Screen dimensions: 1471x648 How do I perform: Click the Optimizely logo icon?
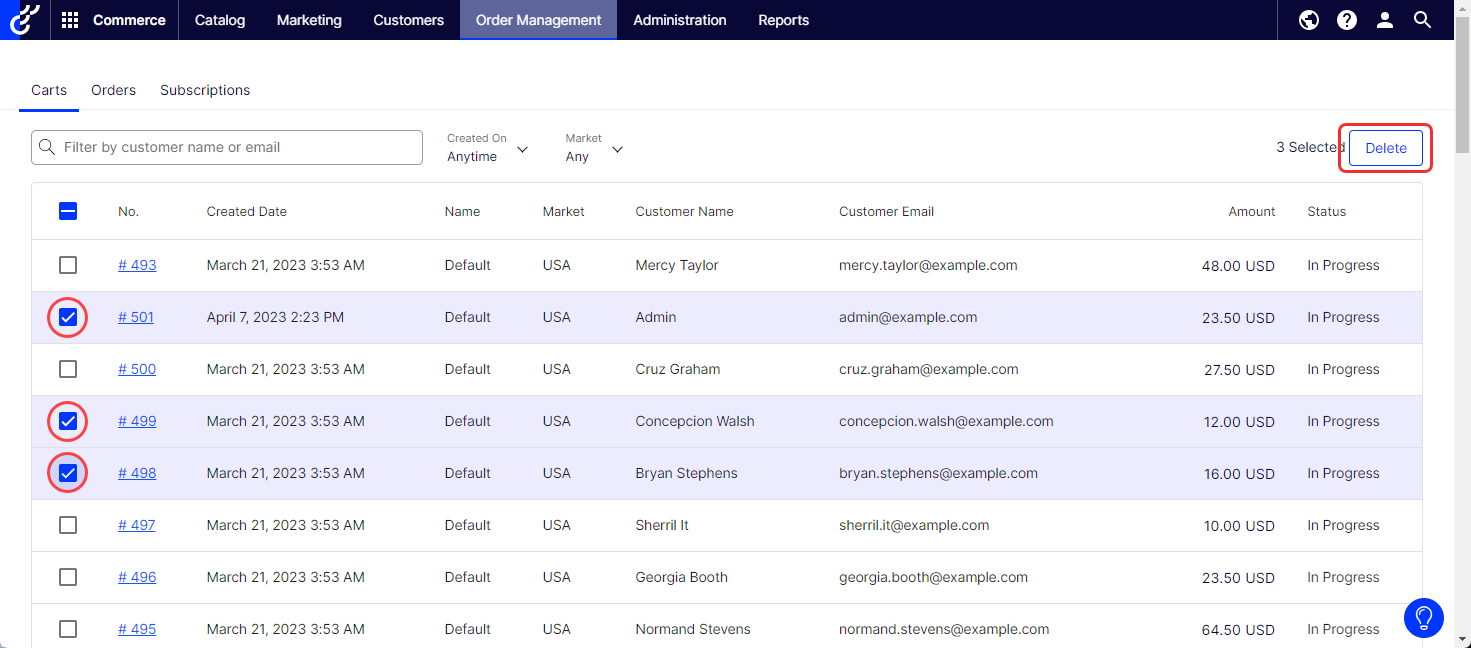coord(22,20)
